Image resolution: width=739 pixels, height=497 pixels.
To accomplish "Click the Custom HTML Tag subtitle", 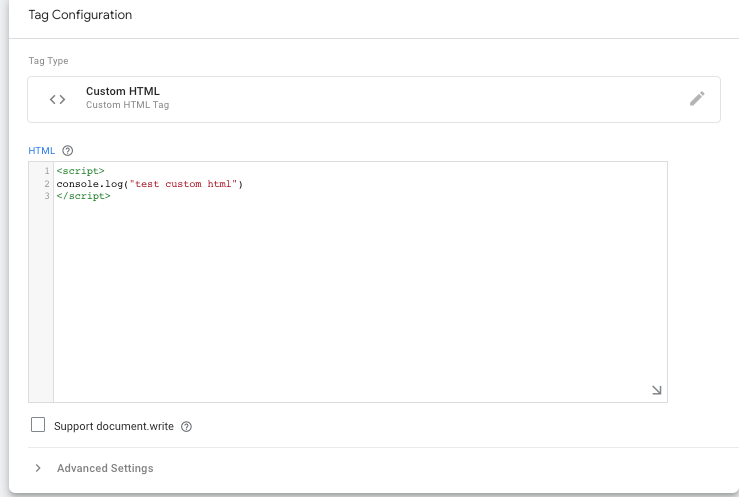I will pos(127,105).
